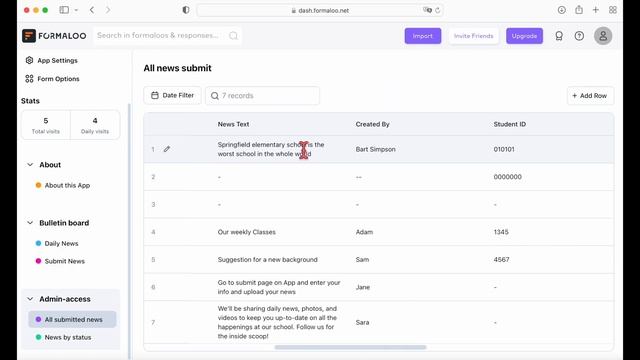Show Safari tab overview
Image resolution: width=640 pixels, height=360 pixels.
click(613, 10)
